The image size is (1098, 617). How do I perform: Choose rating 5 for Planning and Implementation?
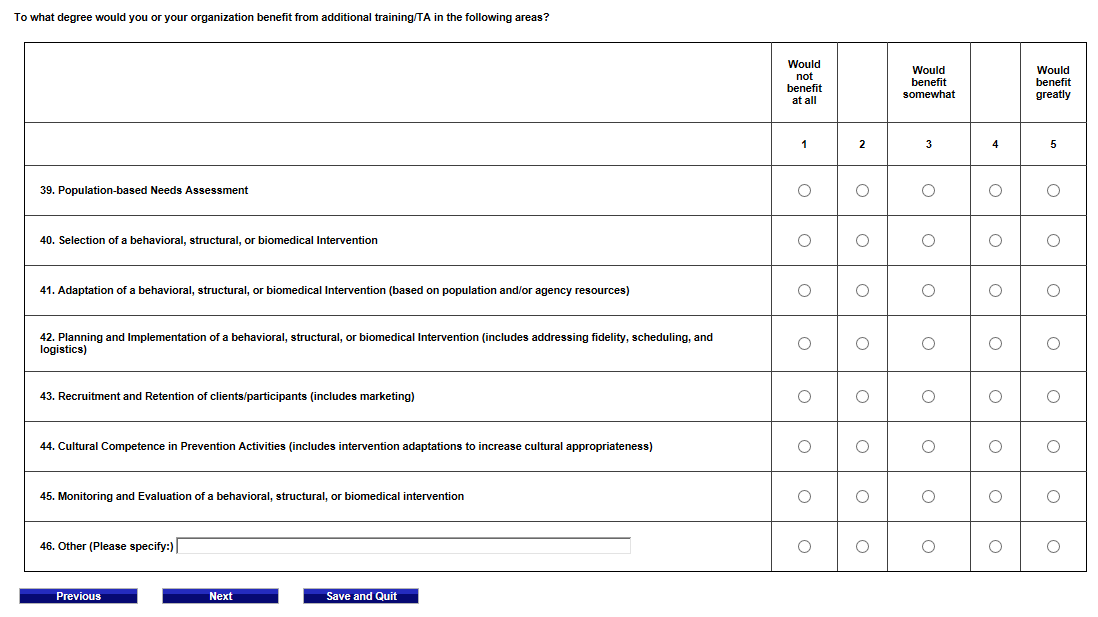(1053, 344)
